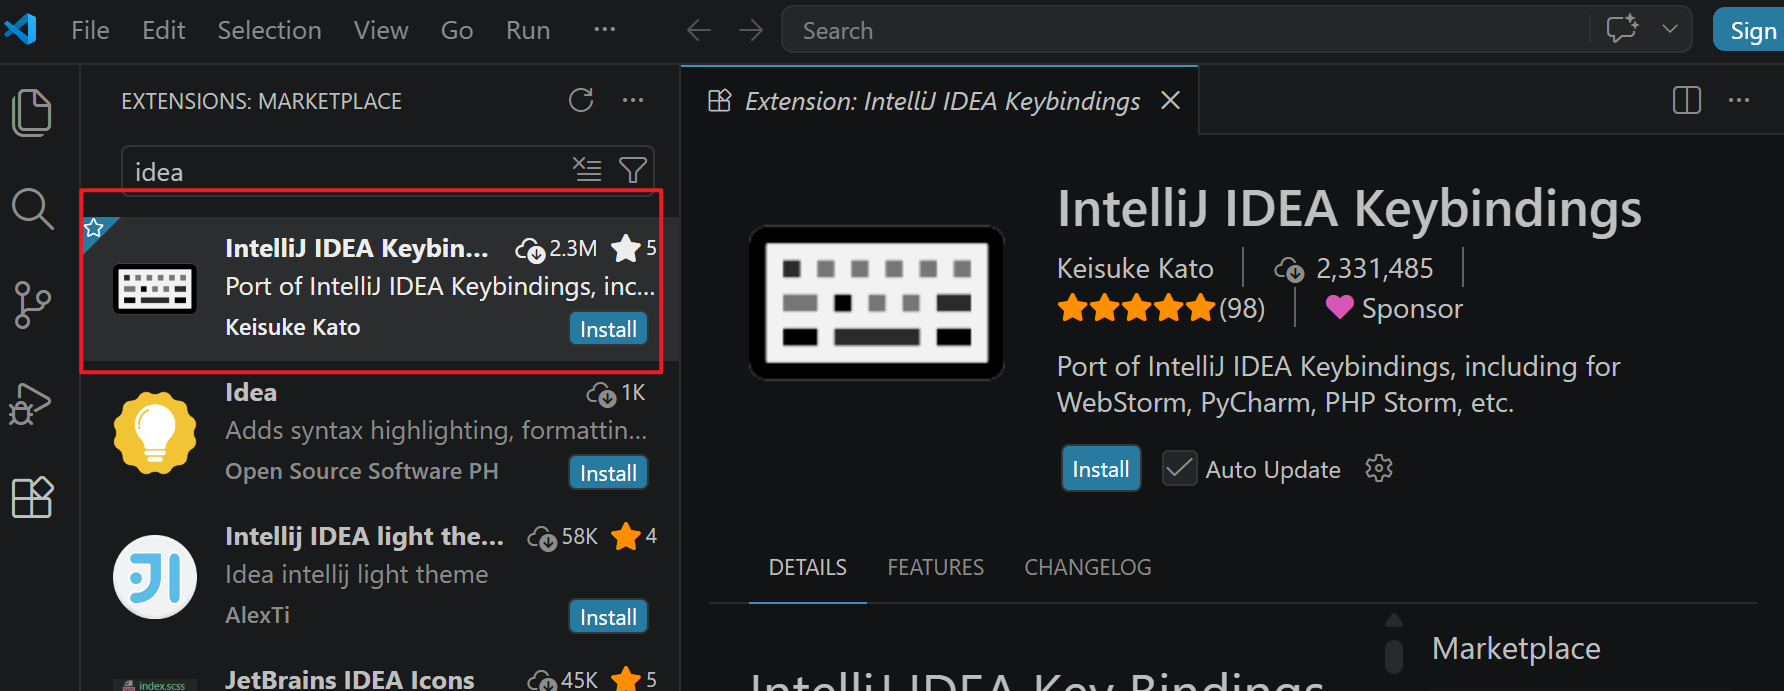Click the five-star rating (98)
The height and width of the screenshot is (691, 1784).
point(1161,308)
